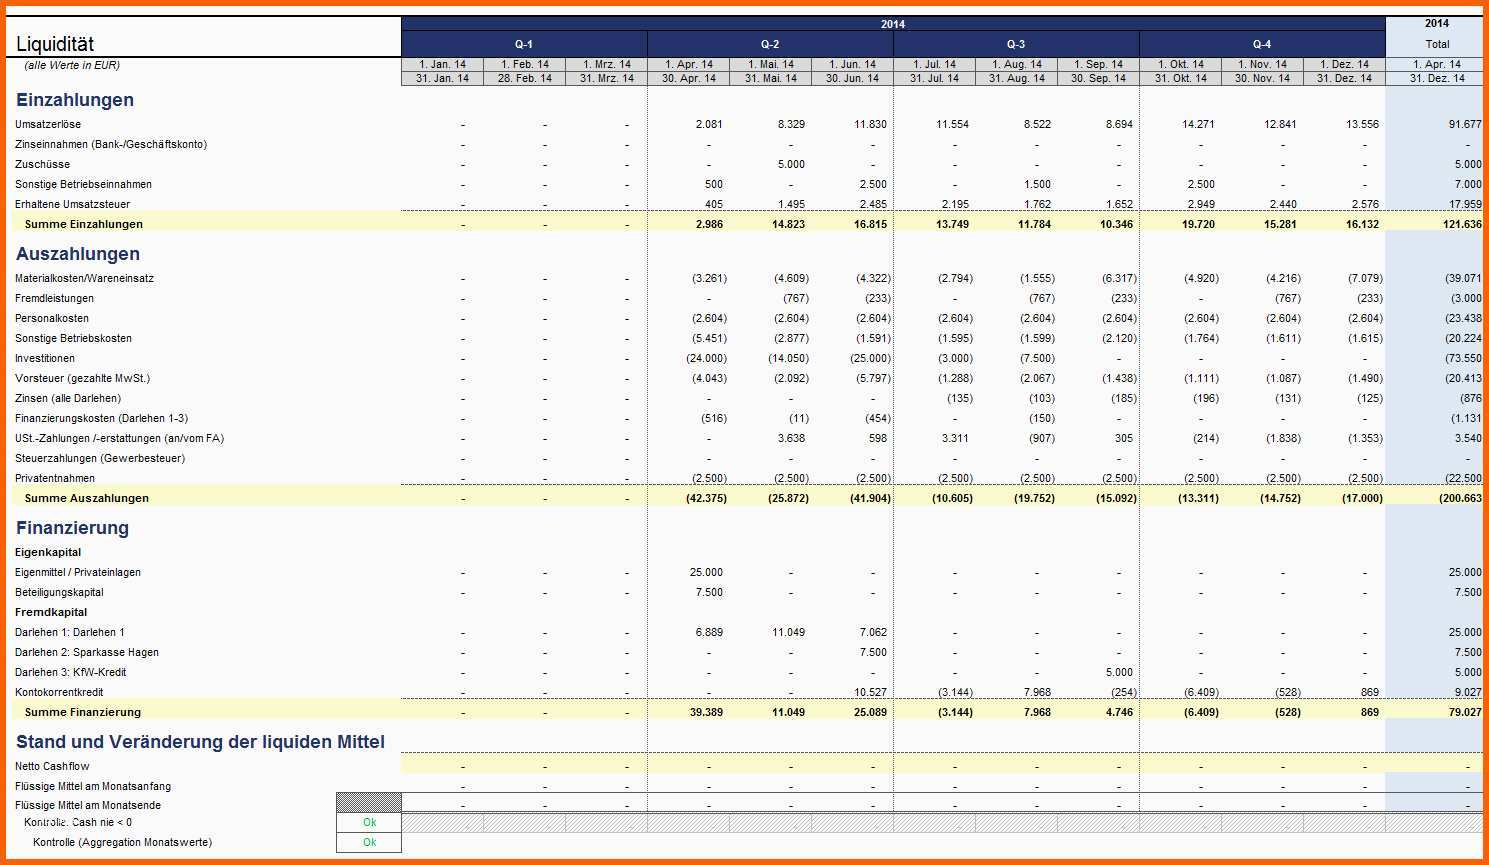
Task: Select the Q-4 quarter header cell
Action: pos(1262,44)
